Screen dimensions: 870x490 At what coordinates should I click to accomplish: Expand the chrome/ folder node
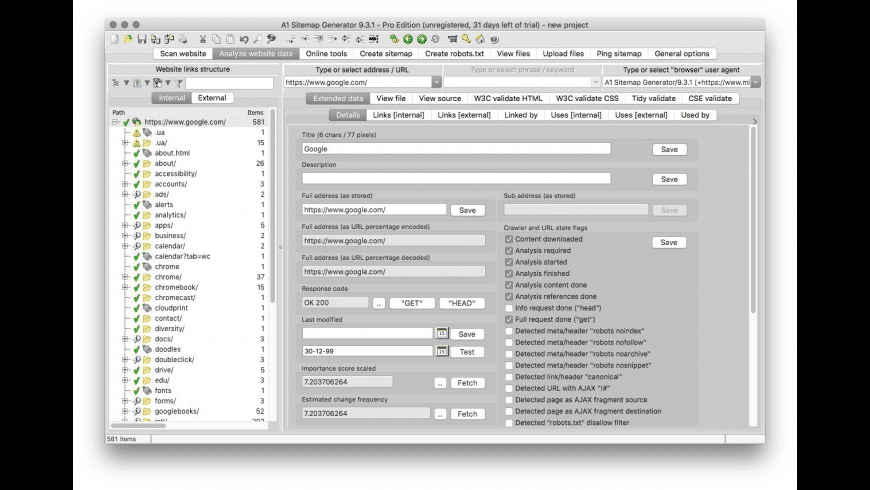pos(125,277)
